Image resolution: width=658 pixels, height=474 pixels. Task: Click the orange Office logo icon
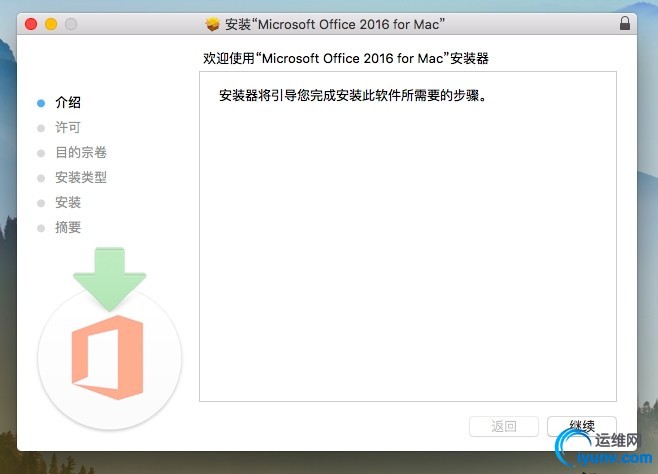(x=108, y=357)
